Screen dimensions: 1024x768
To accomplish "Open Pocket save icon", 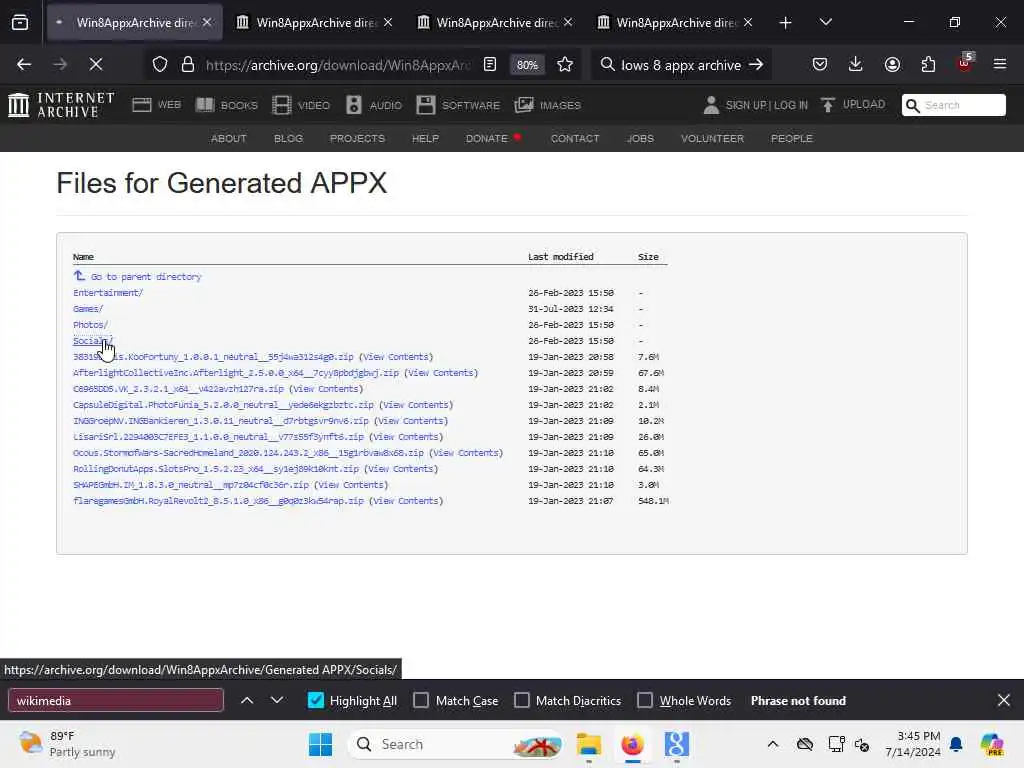I will click(820, 65).
